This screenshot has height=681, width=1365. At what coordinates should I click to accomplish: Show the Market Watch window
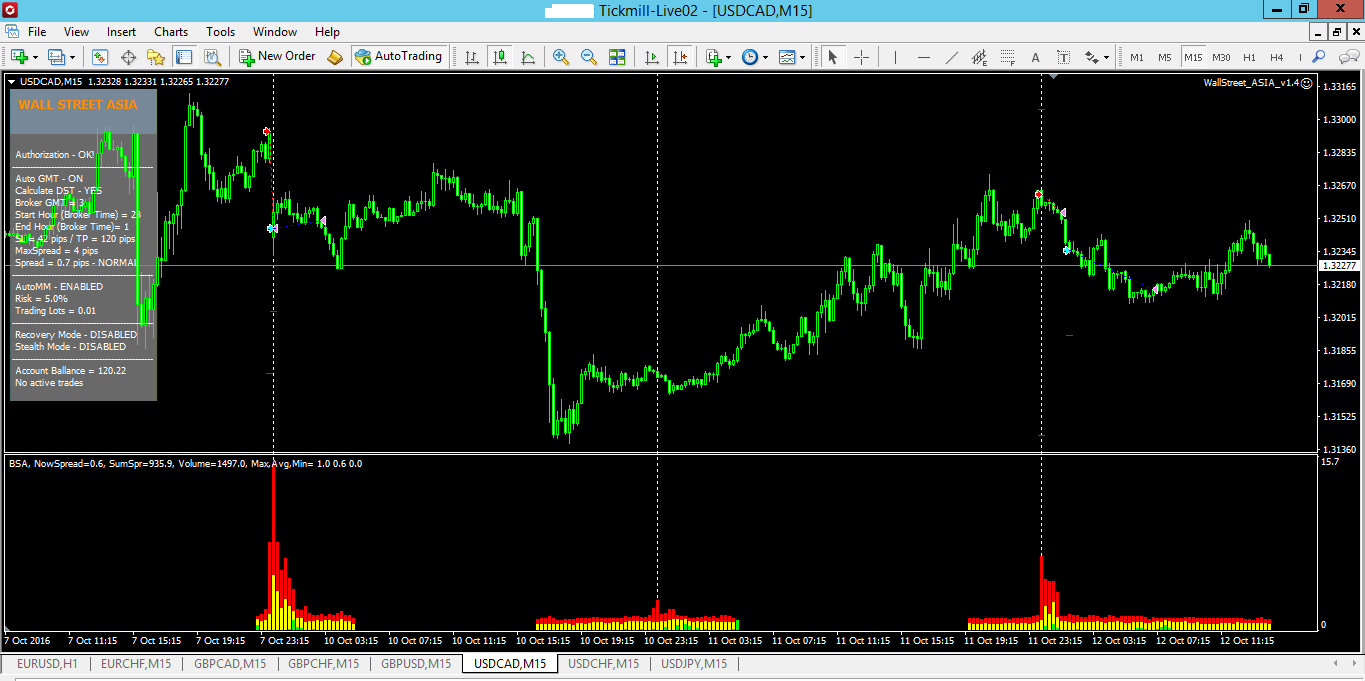(100, 57)
